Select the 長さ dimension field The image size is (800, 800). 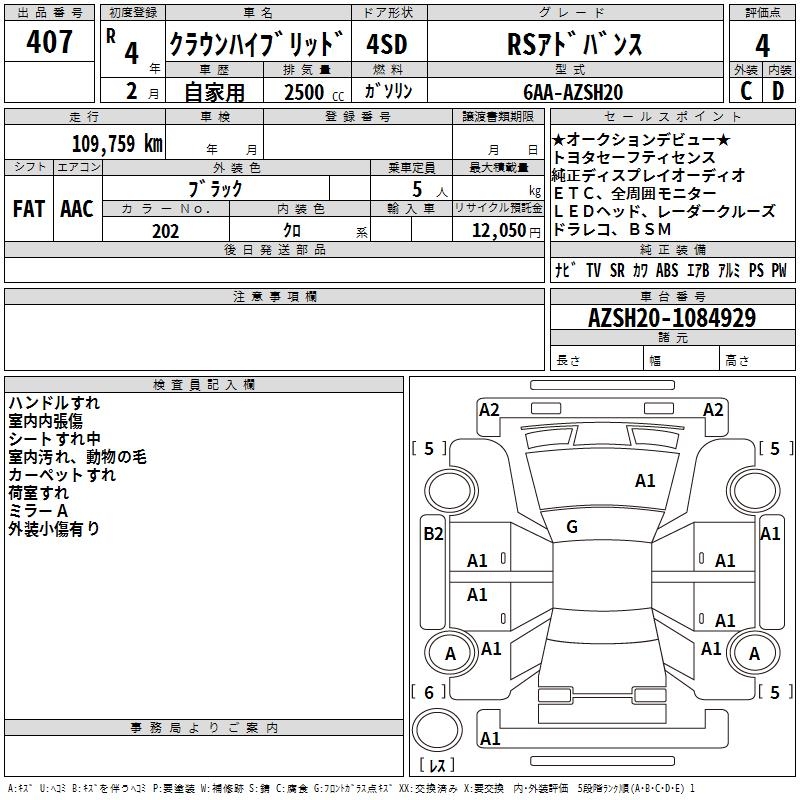(x=596, y=360)
